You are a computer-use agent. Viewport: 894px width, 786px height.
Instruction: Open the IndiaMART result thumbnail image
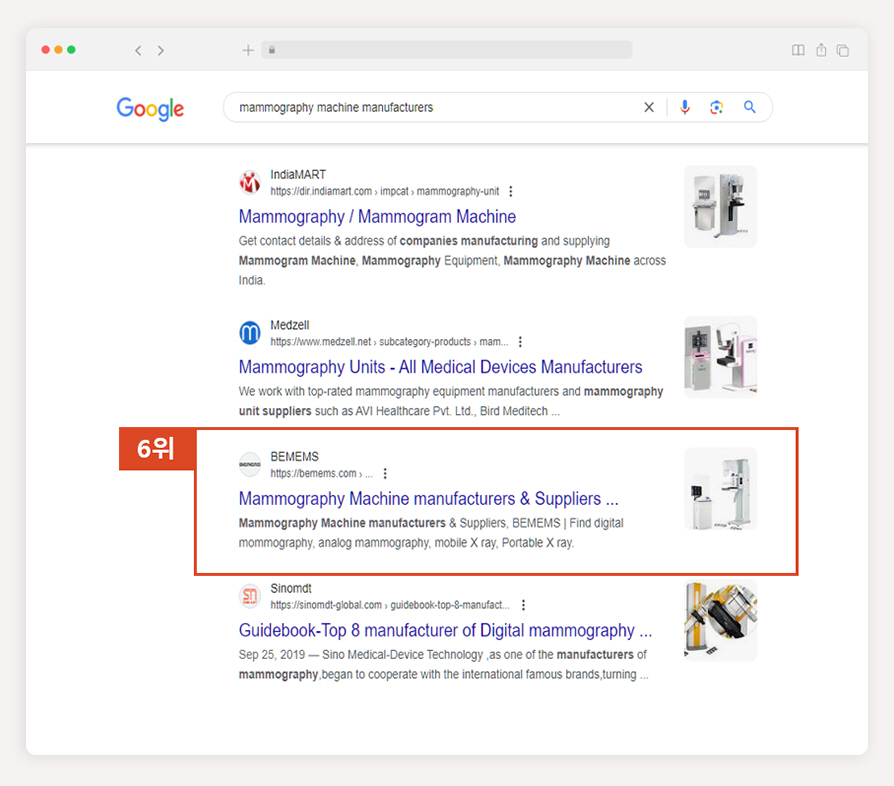click(721, 206)
